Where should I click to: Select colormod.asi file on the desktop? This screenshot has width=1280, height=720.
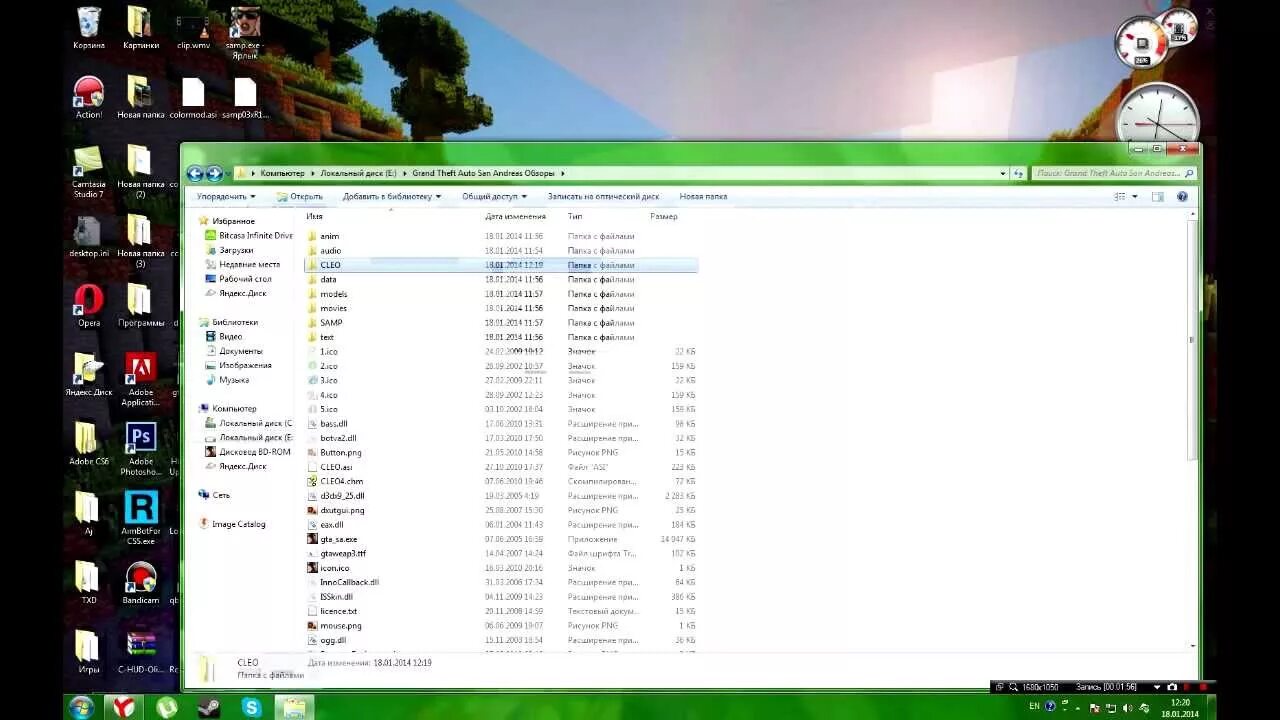coord(193,97)
